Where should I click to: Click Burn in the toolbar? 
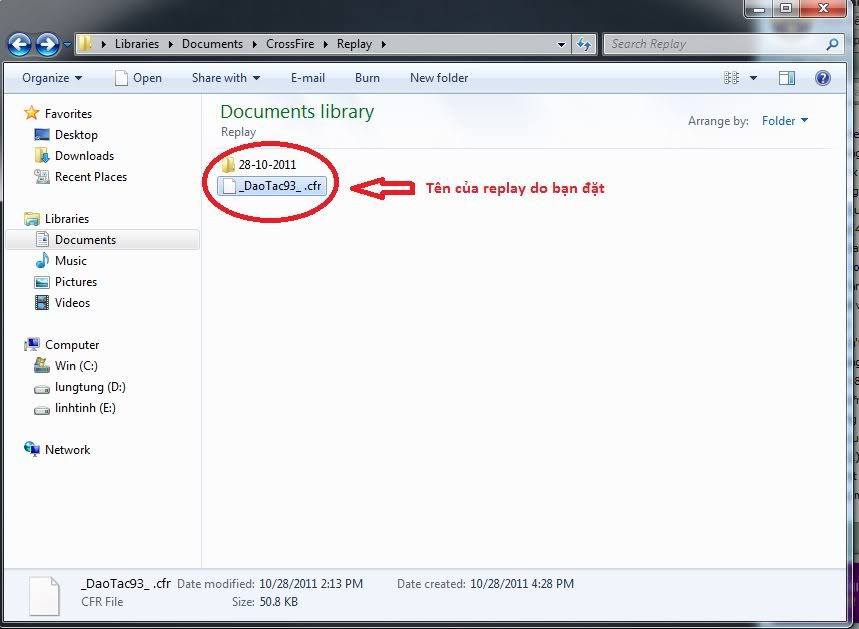tap(367, 78)
